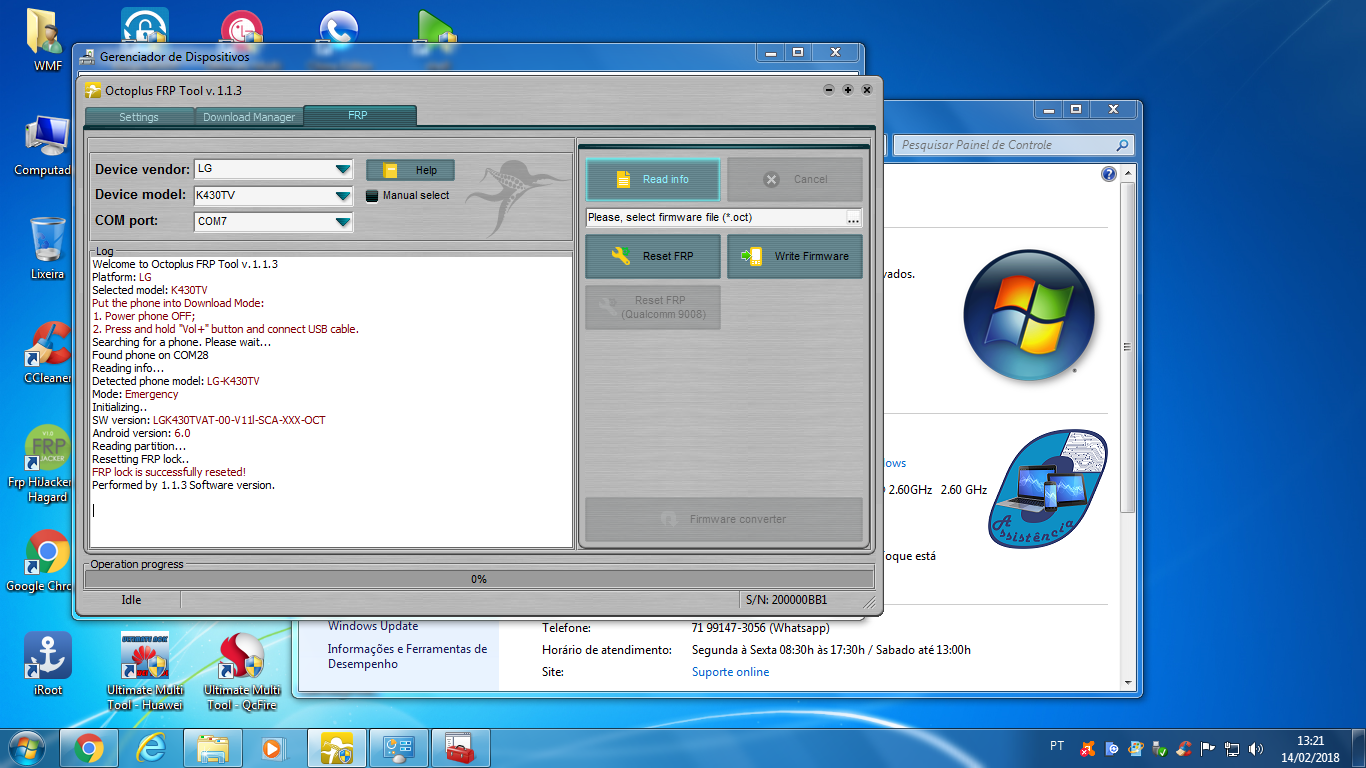Expand the Device model dropdown
The image size is (1366, 768).
[x=343, y=195]
